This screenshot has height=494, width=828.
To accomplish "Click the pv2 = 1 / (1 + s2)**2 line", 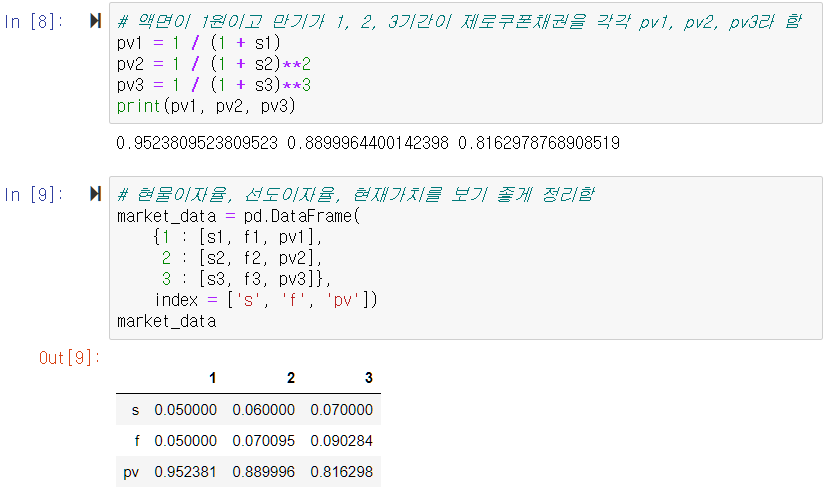I will click(214, 64).
